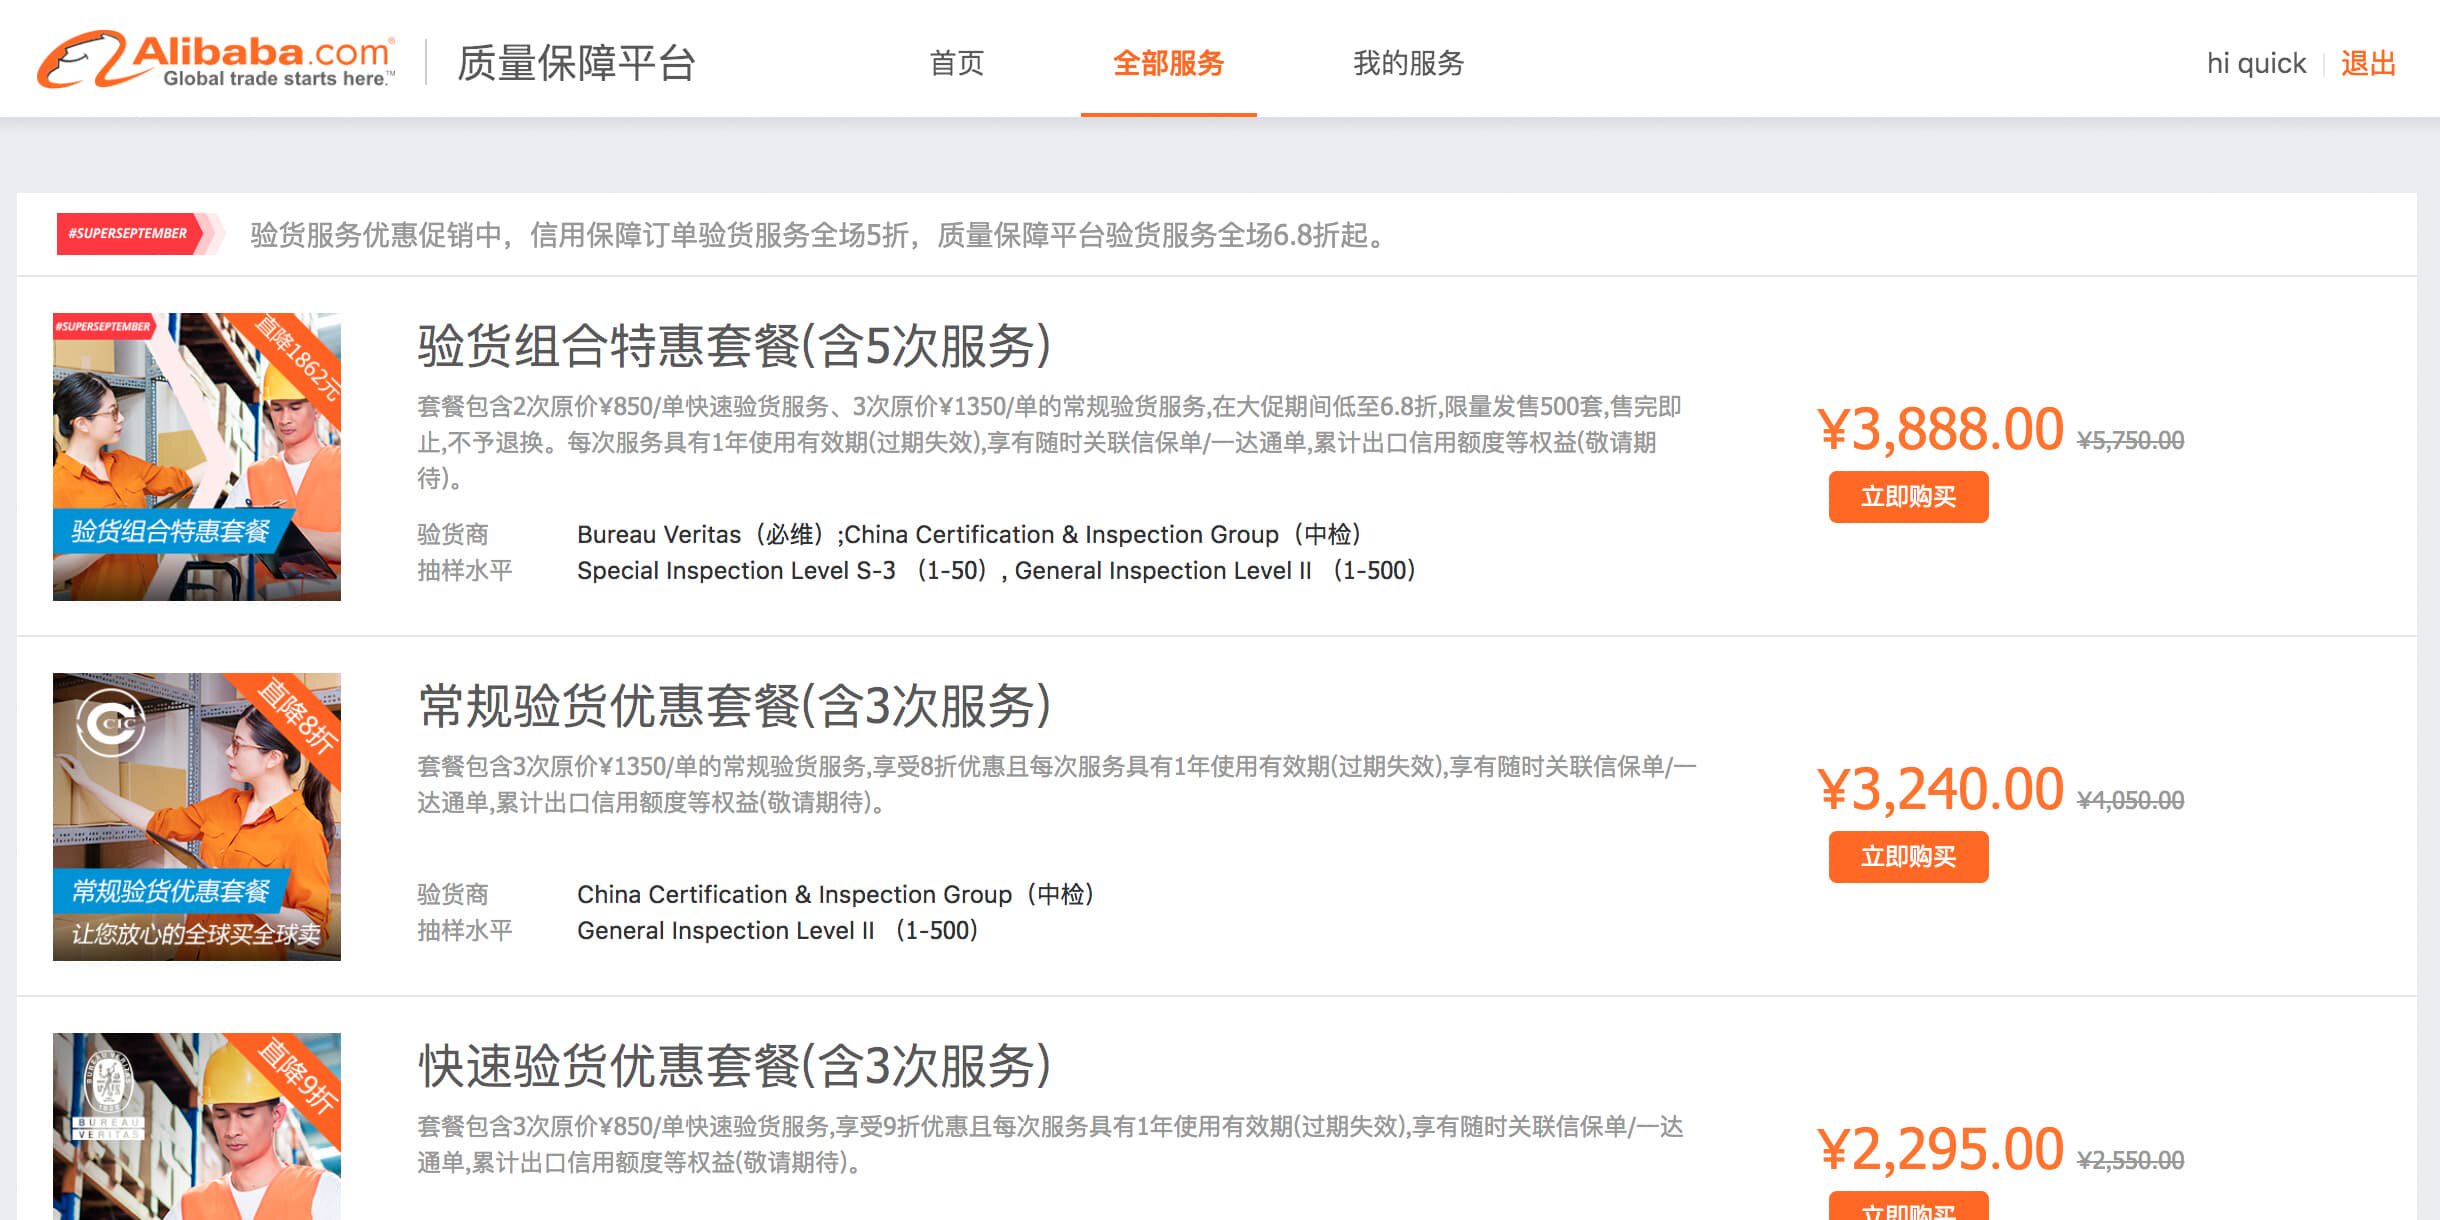Viewport: 2440px width, 1220px height.
Task: Click the #SUPERSEPTEMBER red banner tag
Action: [x=130, y=234]
